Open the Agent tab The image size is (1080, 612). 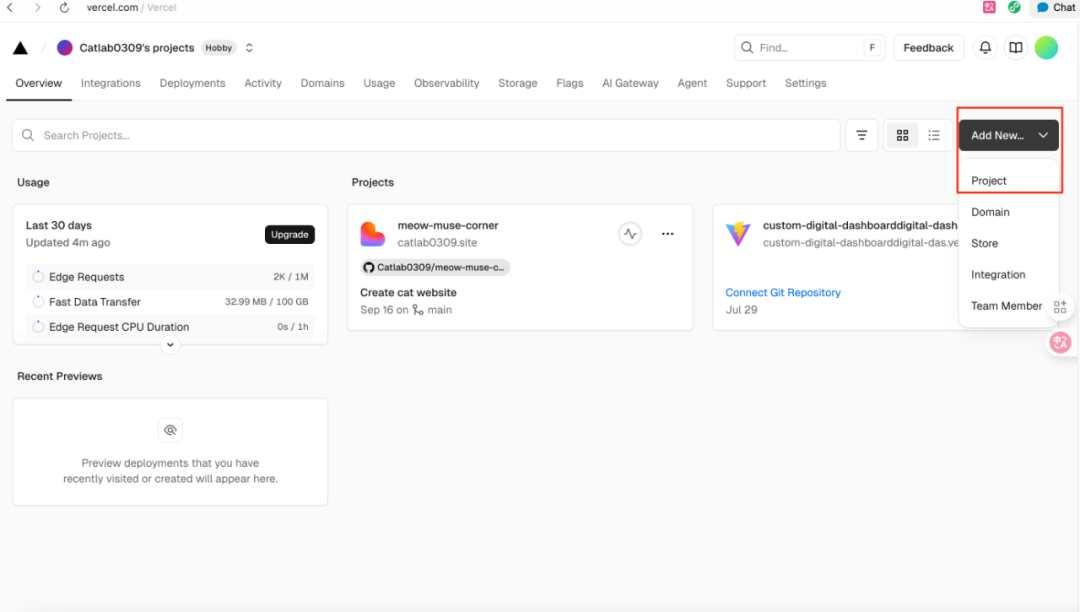(692, 83)
